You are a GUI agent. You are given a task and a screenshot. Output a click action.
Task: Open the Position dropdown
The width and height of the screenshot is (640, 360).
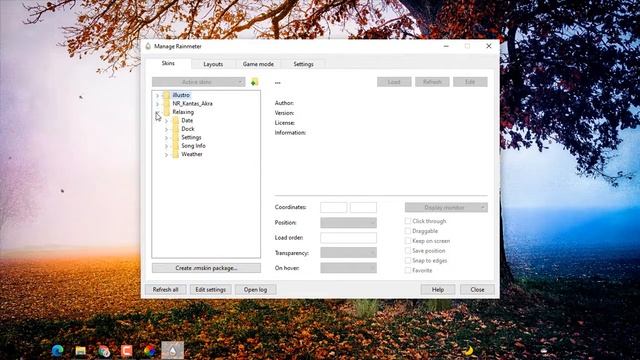348,222
